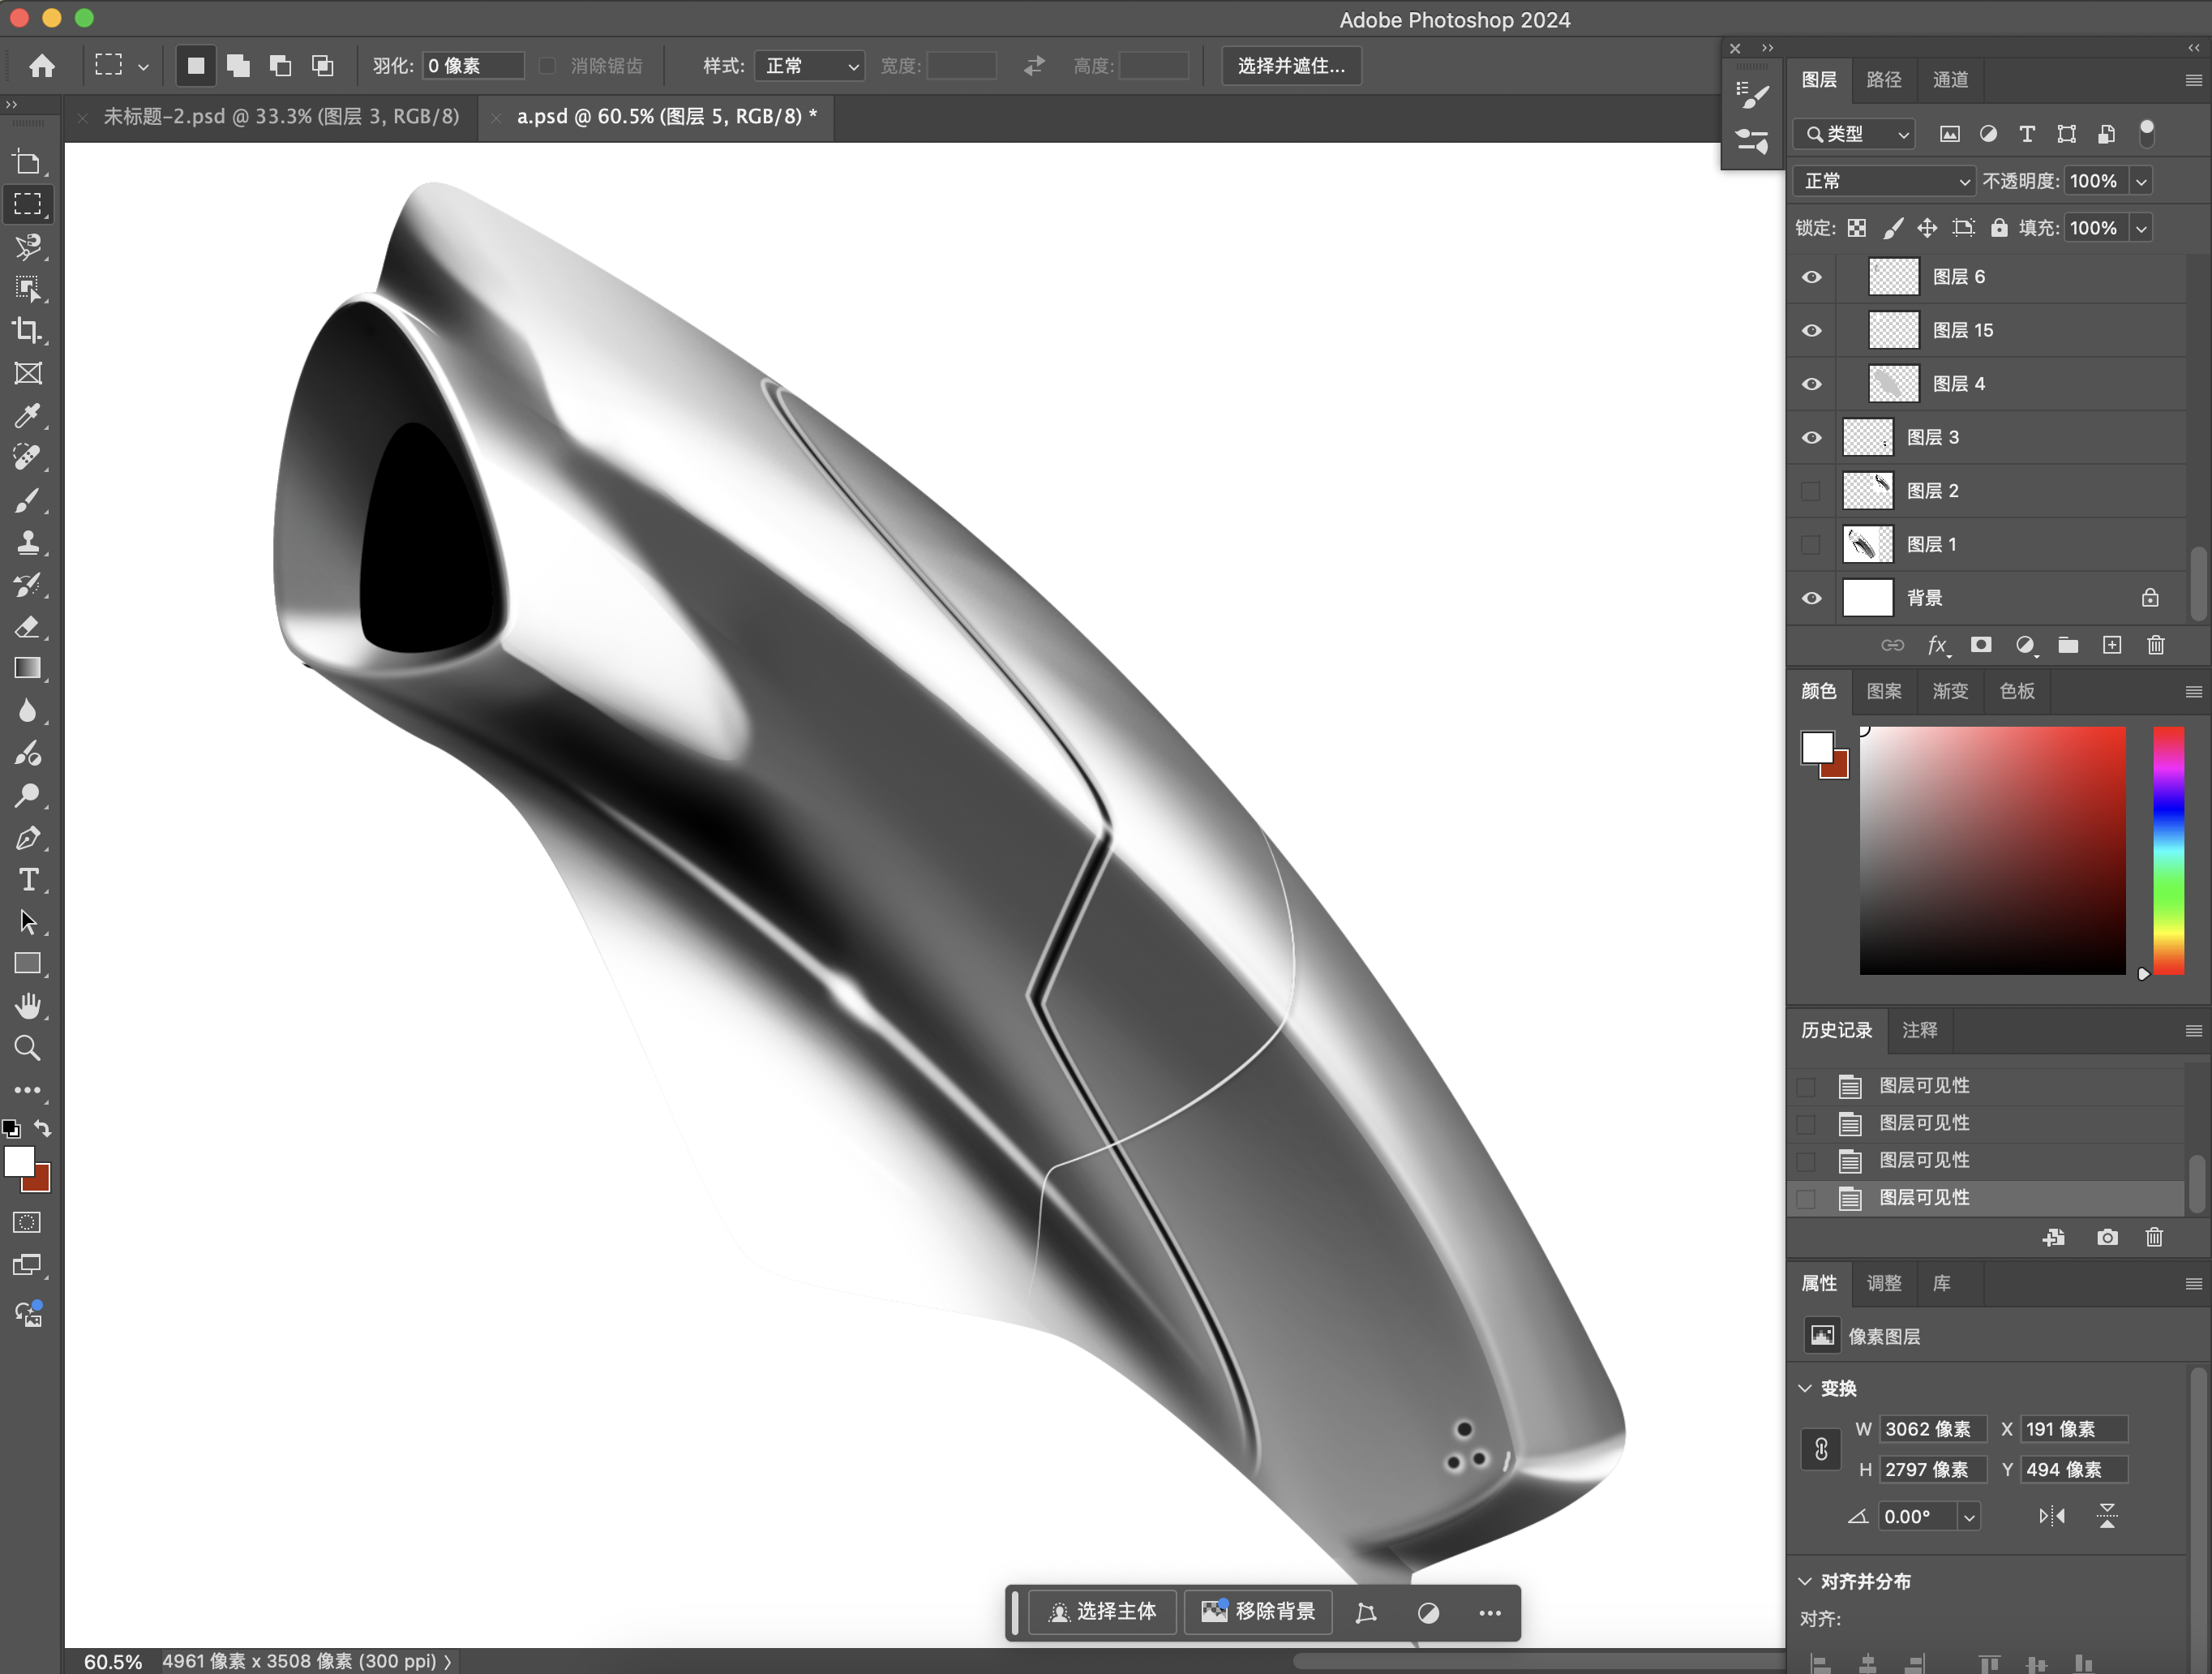This screenshot has width=2212, height=1674.
Task: Collapse the 变换 section
Action: (1805, 1388)
